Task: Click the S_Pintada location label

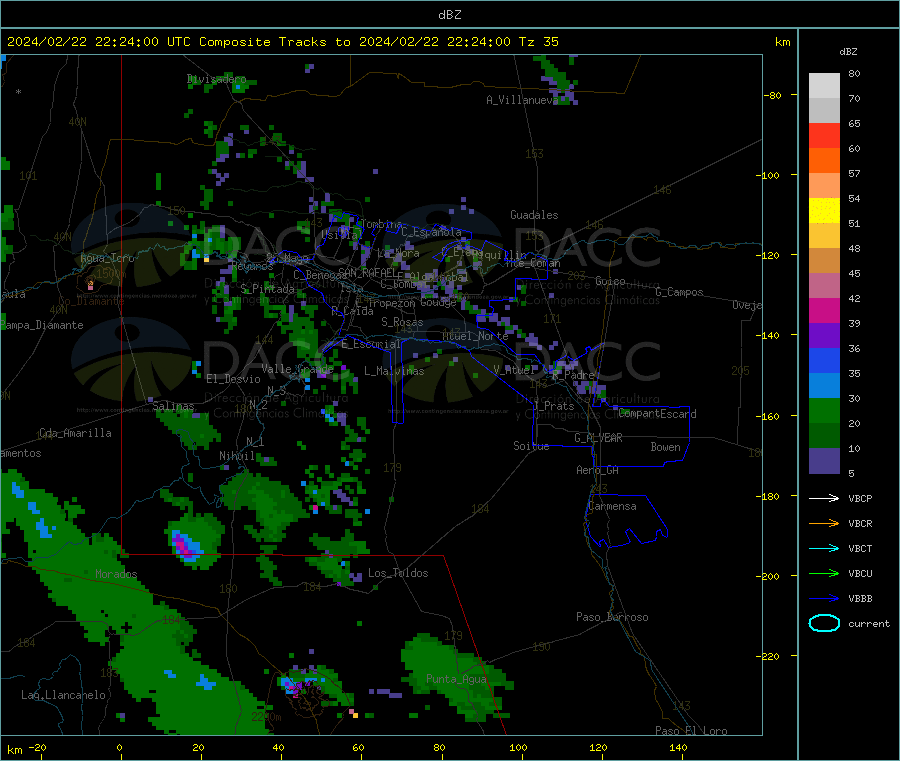Action: click(267, 289)
